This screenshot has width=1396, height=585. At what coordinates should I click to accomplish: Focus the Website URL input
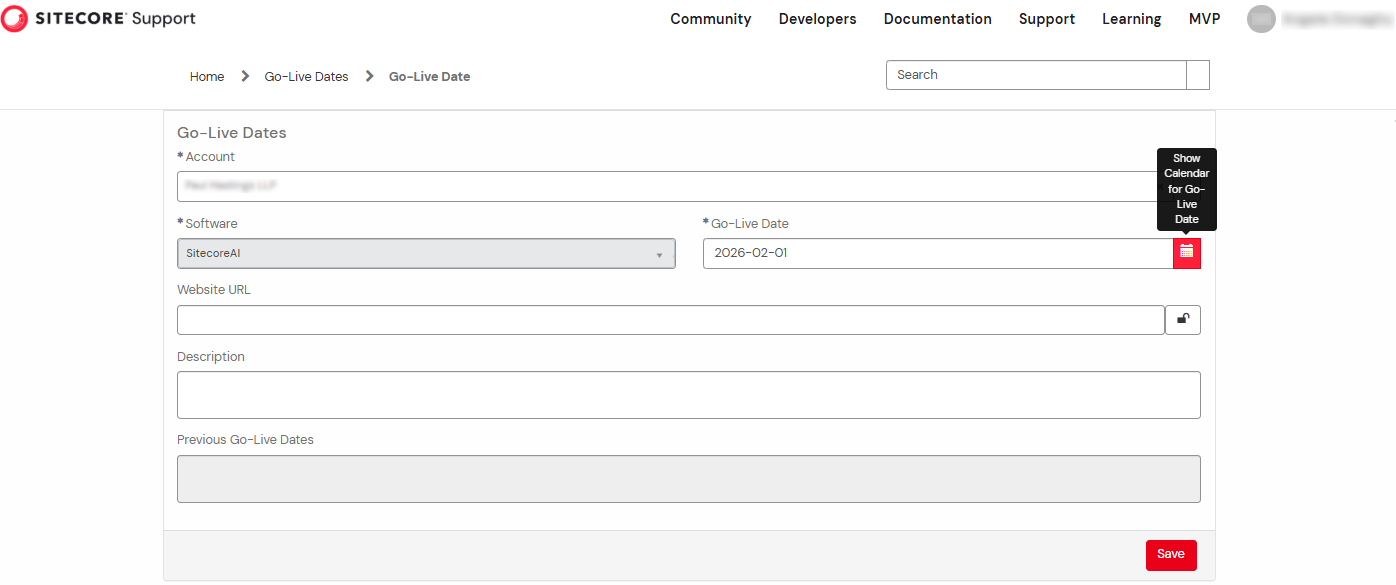(670, 320)
